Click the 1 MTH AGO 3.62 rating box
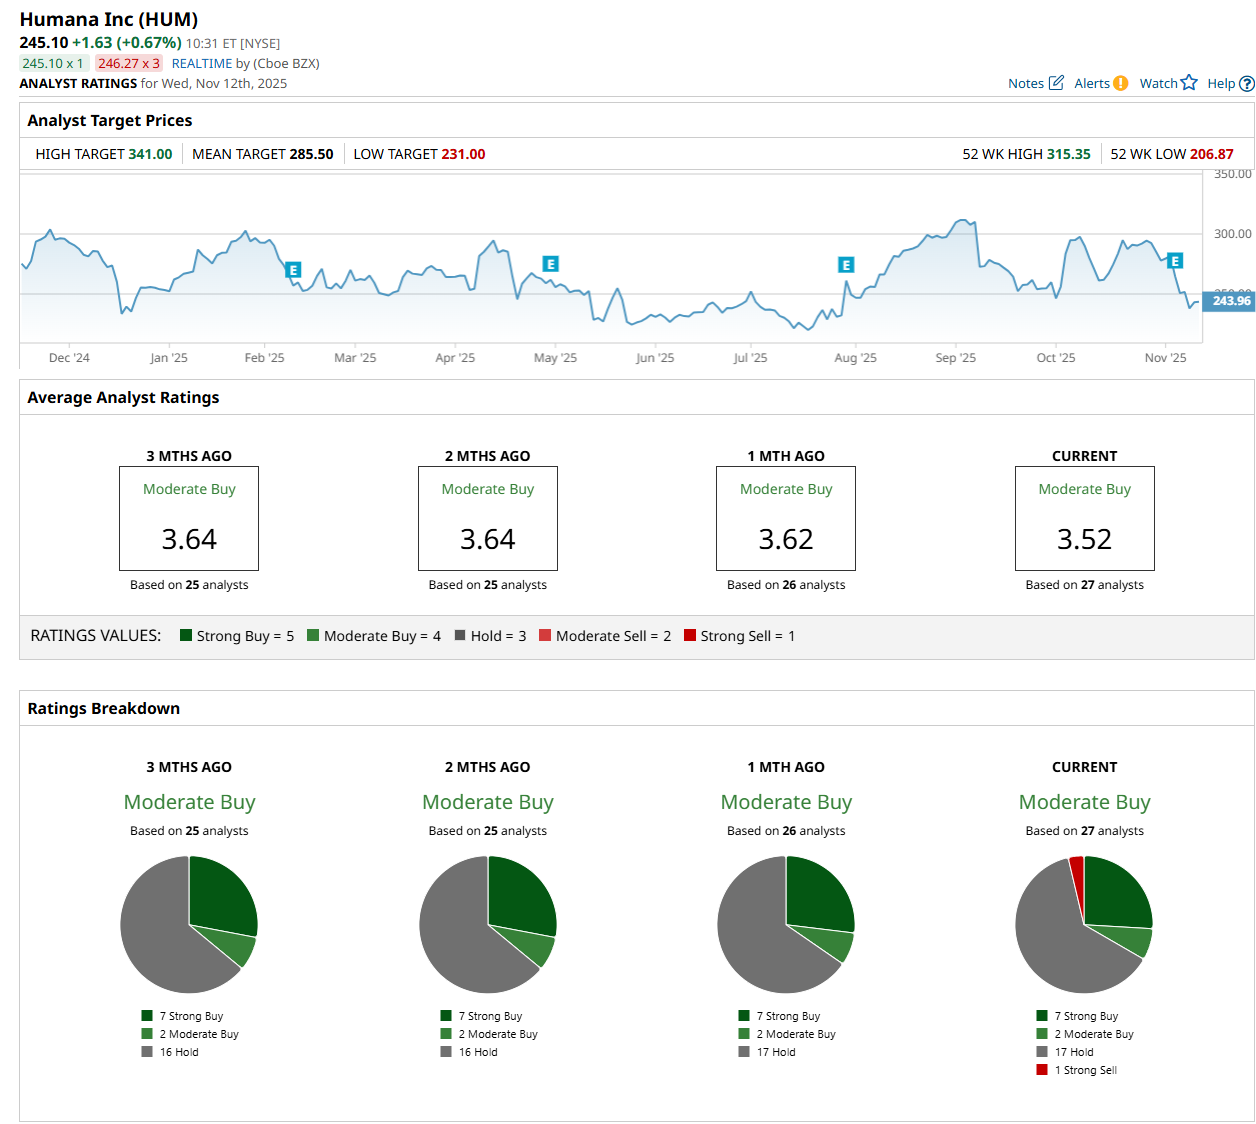Image resolution: width=1256 pixels, height=1124 pixels. [x=786, y=518]
